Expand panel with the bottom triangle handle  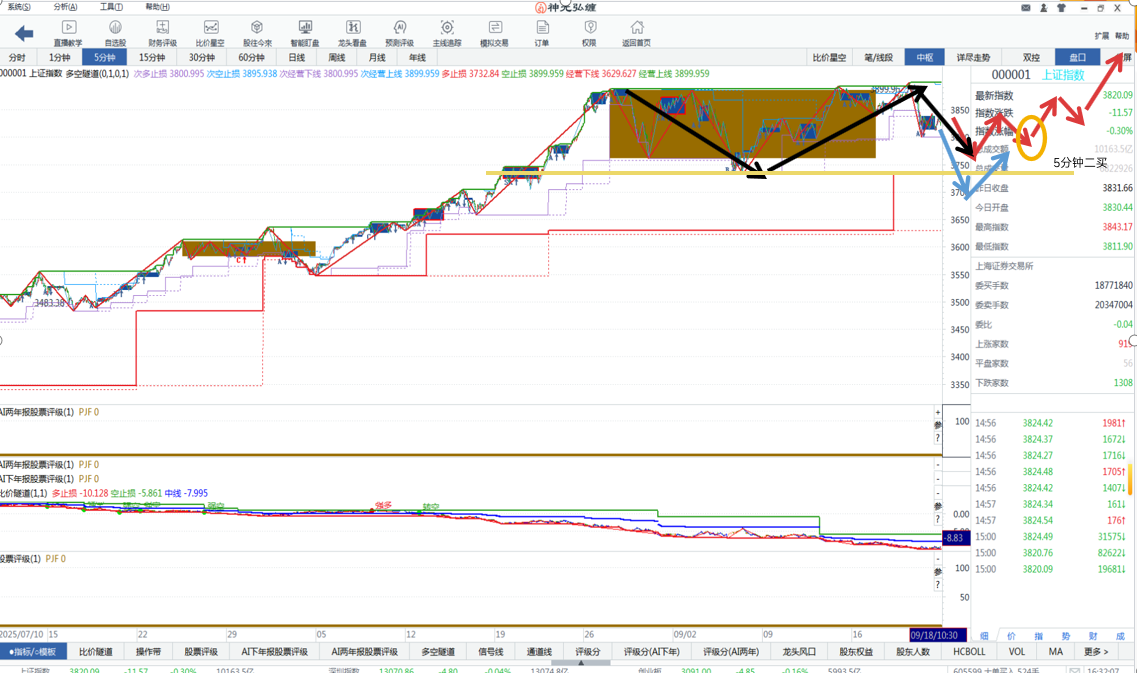580,663
